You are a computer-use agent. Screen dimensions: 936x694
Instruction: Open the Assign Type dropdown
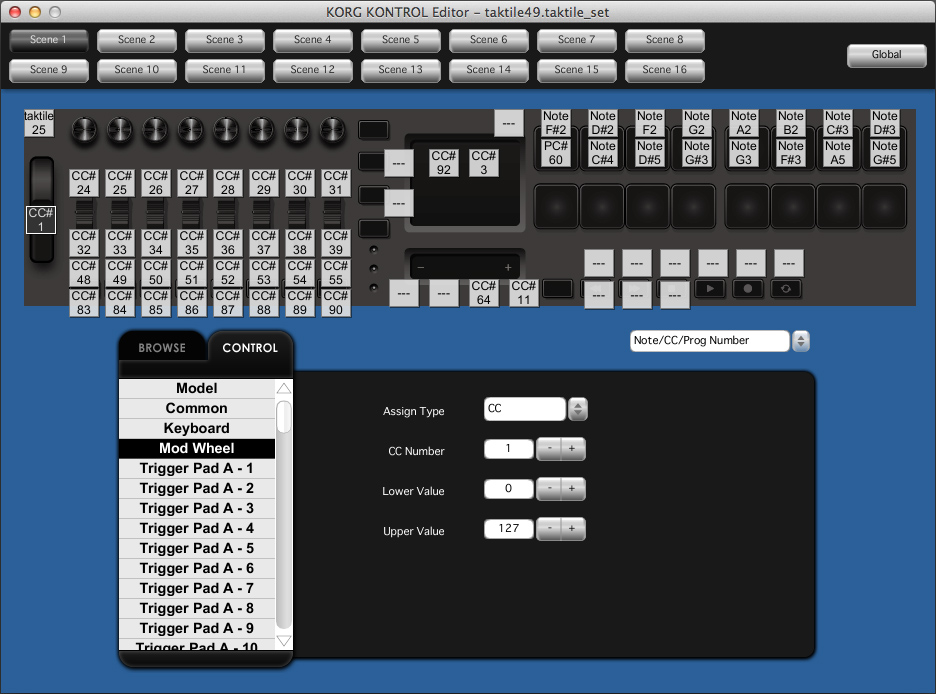535,409
